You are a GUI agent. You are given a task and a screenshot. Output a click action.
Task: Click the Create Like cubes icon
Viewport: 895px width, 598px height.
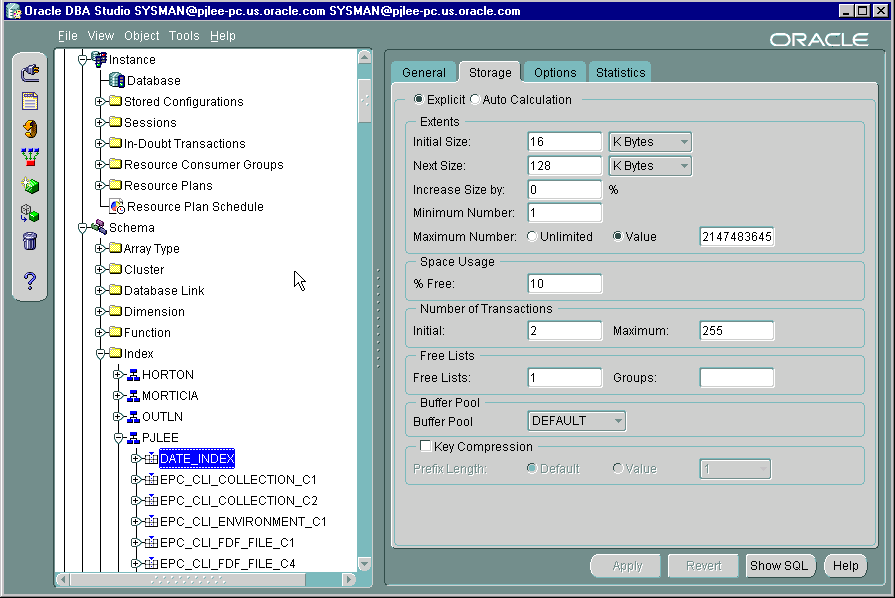(x=30, y=214)
